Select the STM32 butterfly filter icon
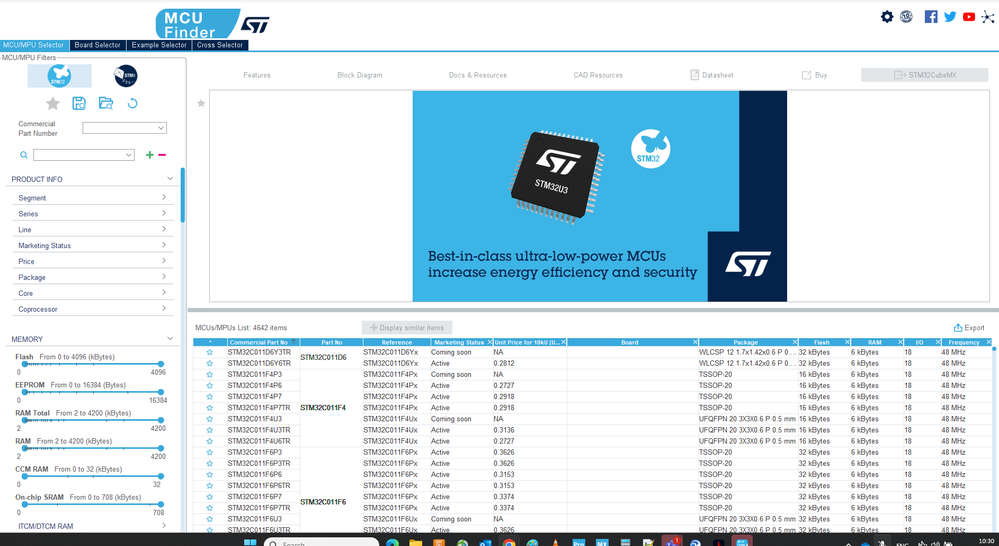Viewport: 999px width, 546px height. (x=59, y=75)
